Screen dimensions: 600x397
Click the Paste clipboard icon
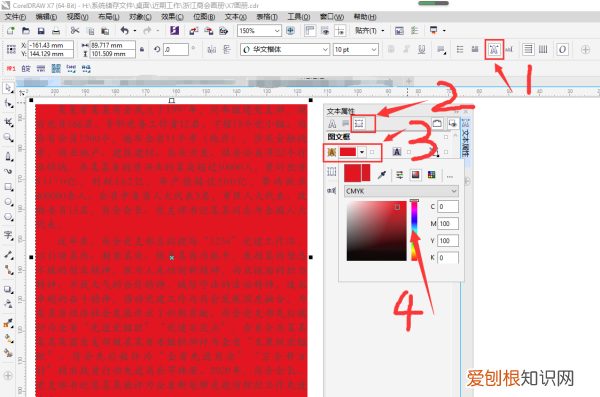coord(105,31)
